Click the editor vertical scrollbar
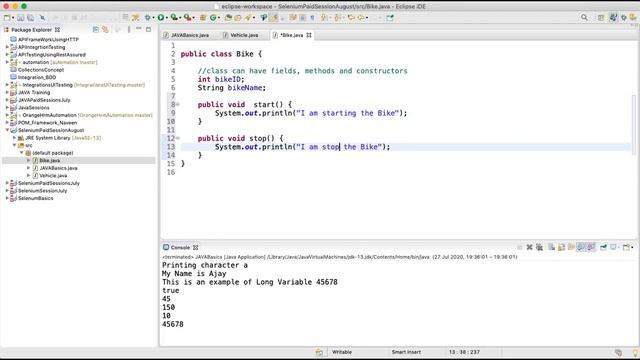 click(x=634, y=124)
